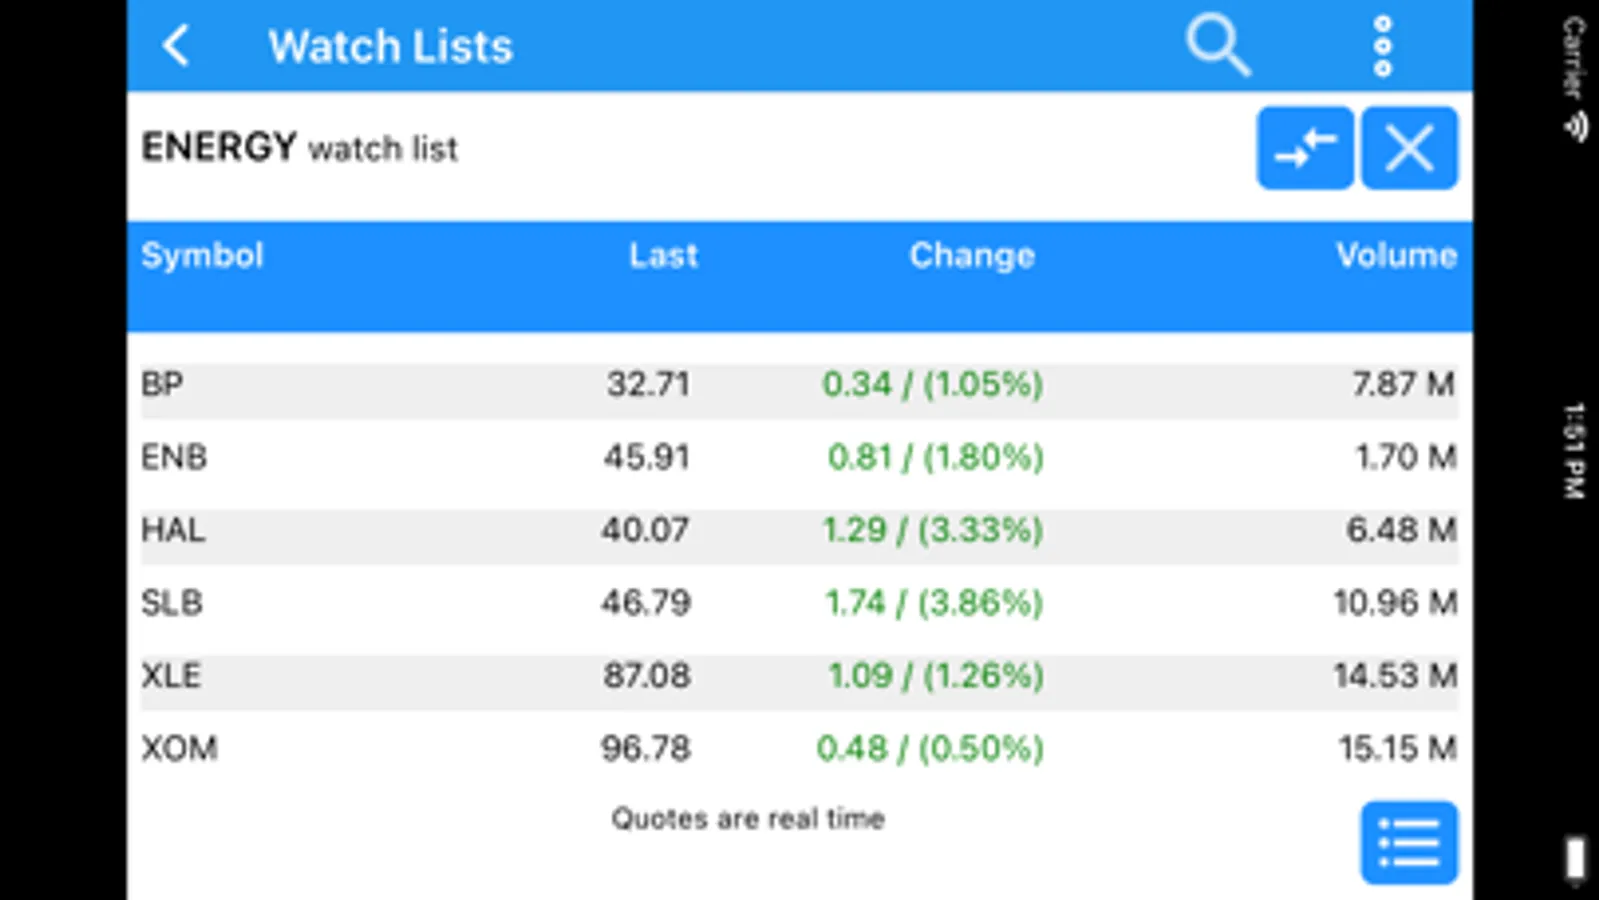Open the ENB symbol row
This screenshot has height=900, width=1599.
[174, 458]
